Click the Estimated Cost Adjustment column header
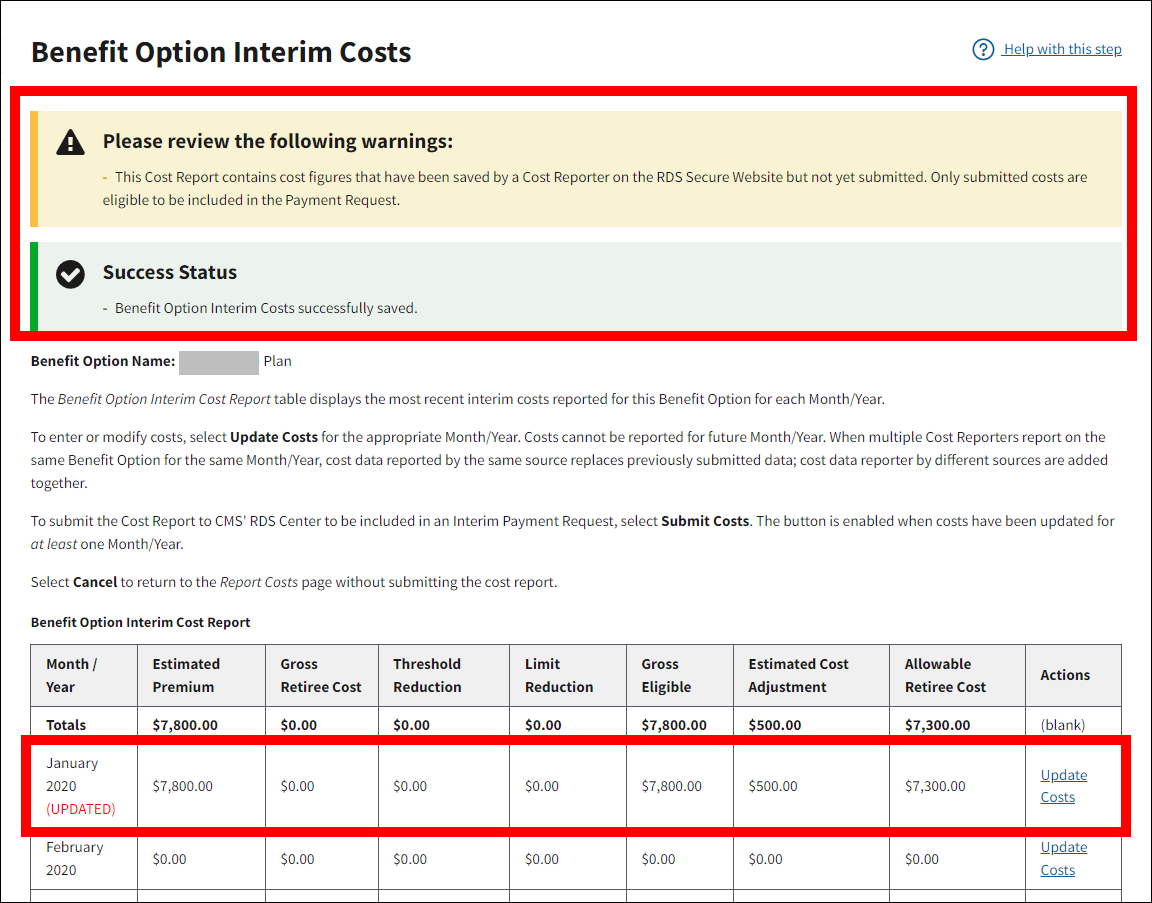The image size is (1152, 903). [798, 675]
